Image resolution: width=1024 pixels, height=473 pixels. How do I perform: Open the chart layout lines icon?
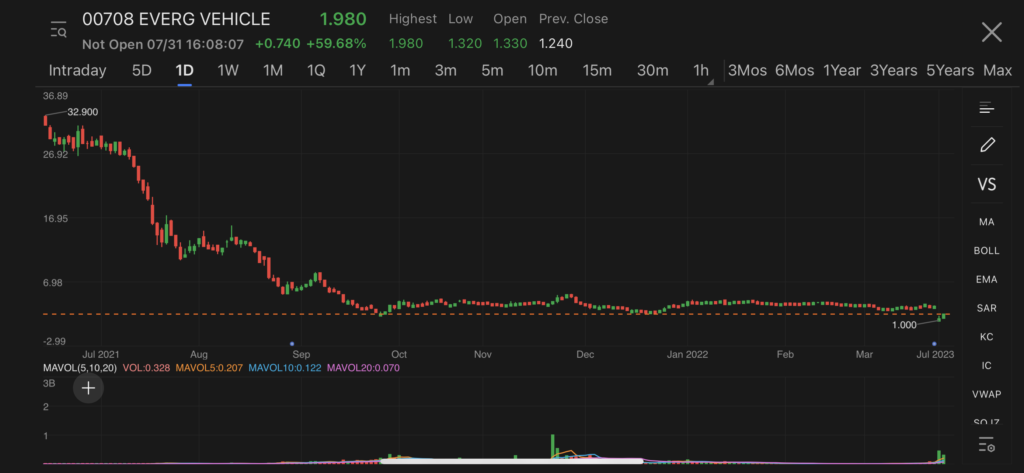[x=986, y=108]
